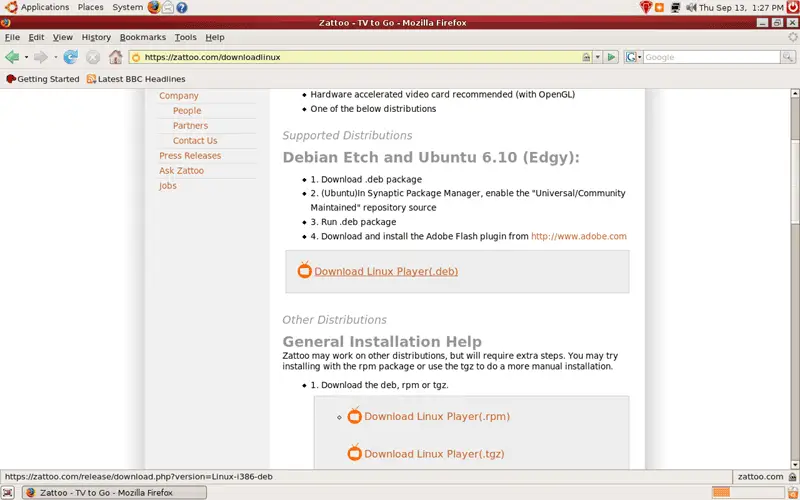Open the Tools menu
The height and width of the screenshot is (500, 800).
(185, 37)
